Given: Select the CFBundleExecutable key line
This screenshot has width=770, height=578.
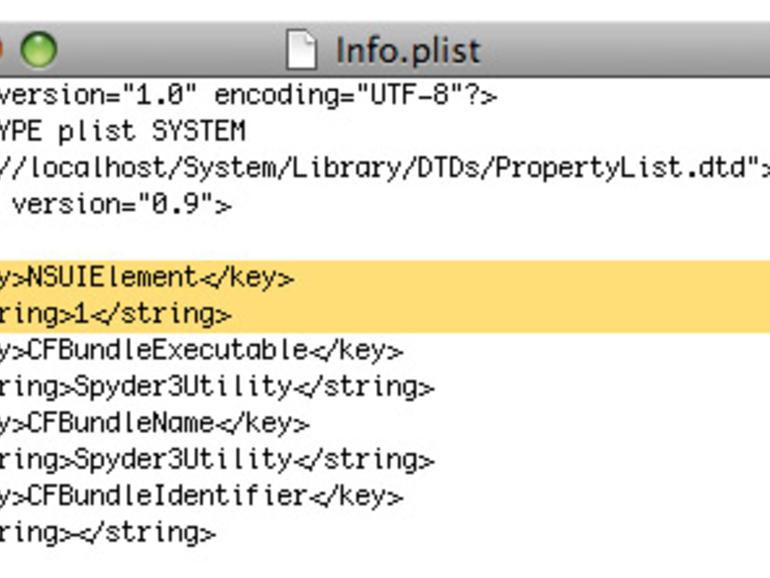Looking at the screenshot, I should tap(201, 351).
